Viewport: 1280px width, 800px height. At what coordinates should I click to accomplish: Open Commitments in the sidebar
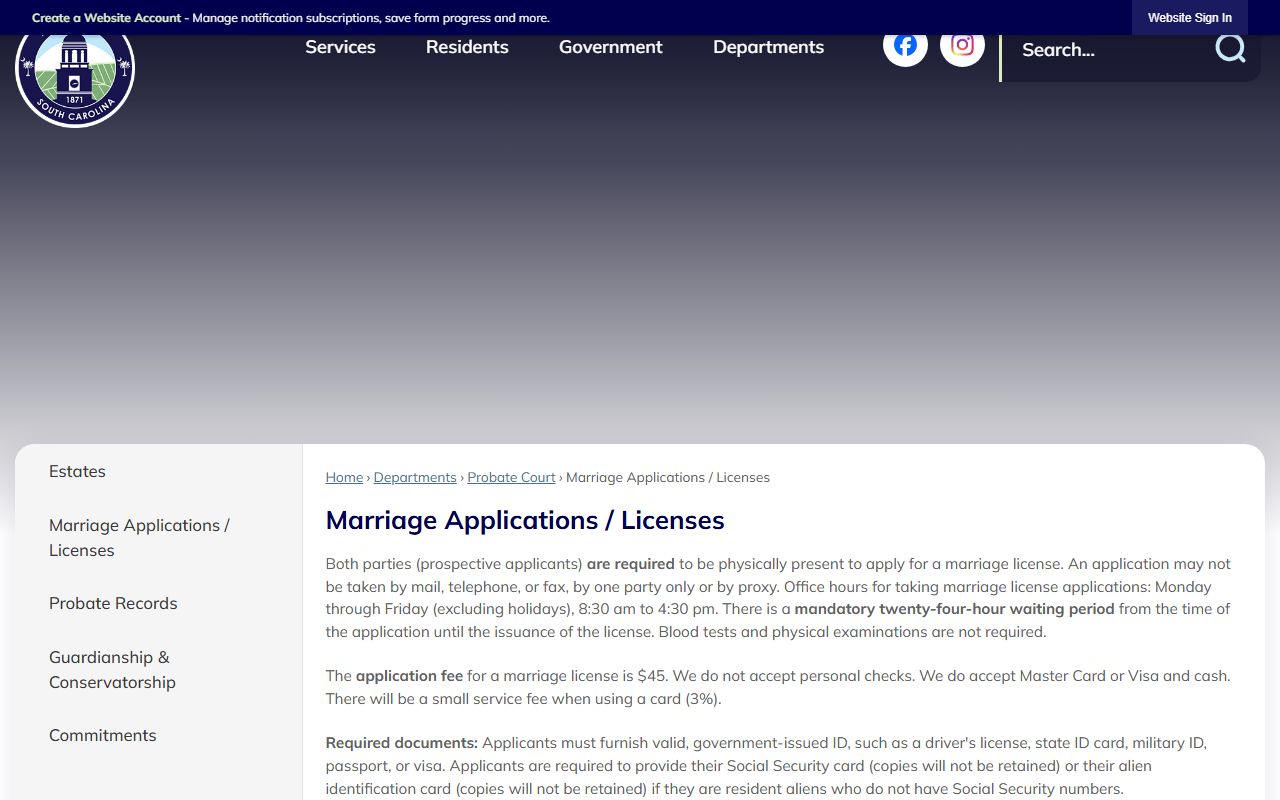[x=103, y=736]
